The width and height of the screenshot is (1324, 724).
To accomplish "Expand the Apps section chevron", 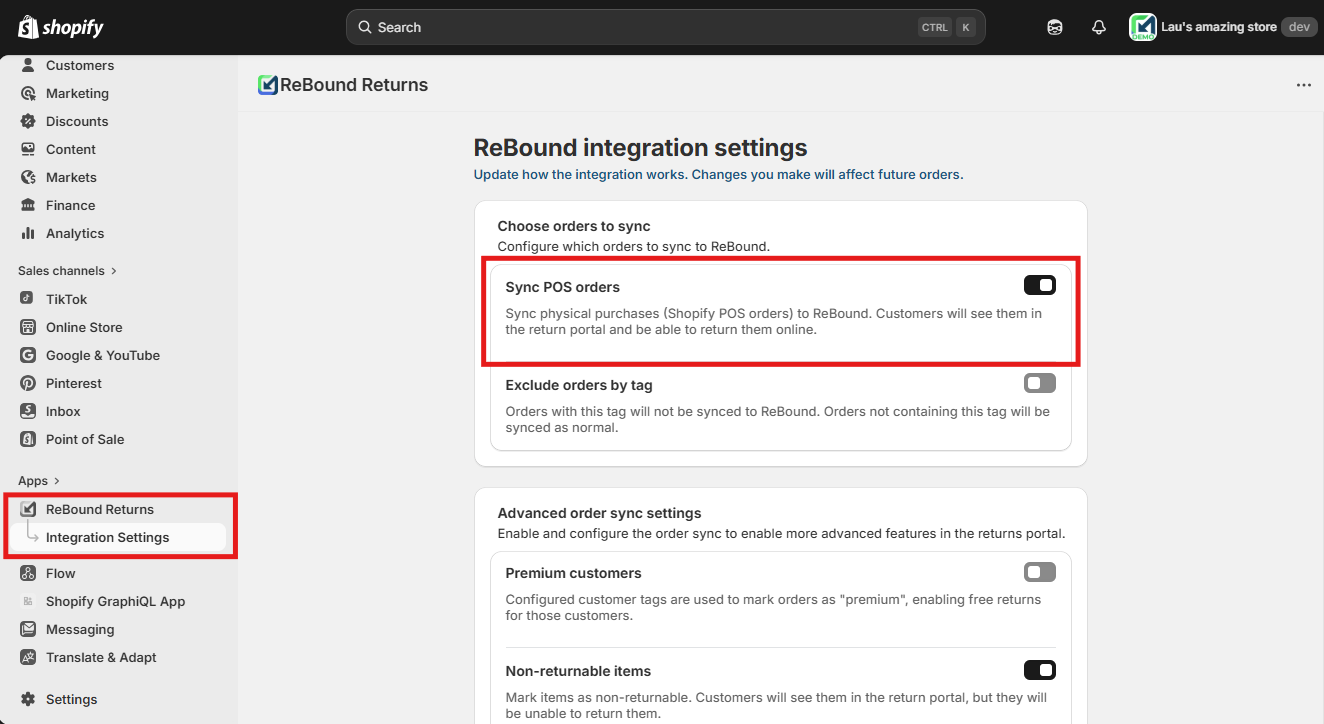I will 57,481.
